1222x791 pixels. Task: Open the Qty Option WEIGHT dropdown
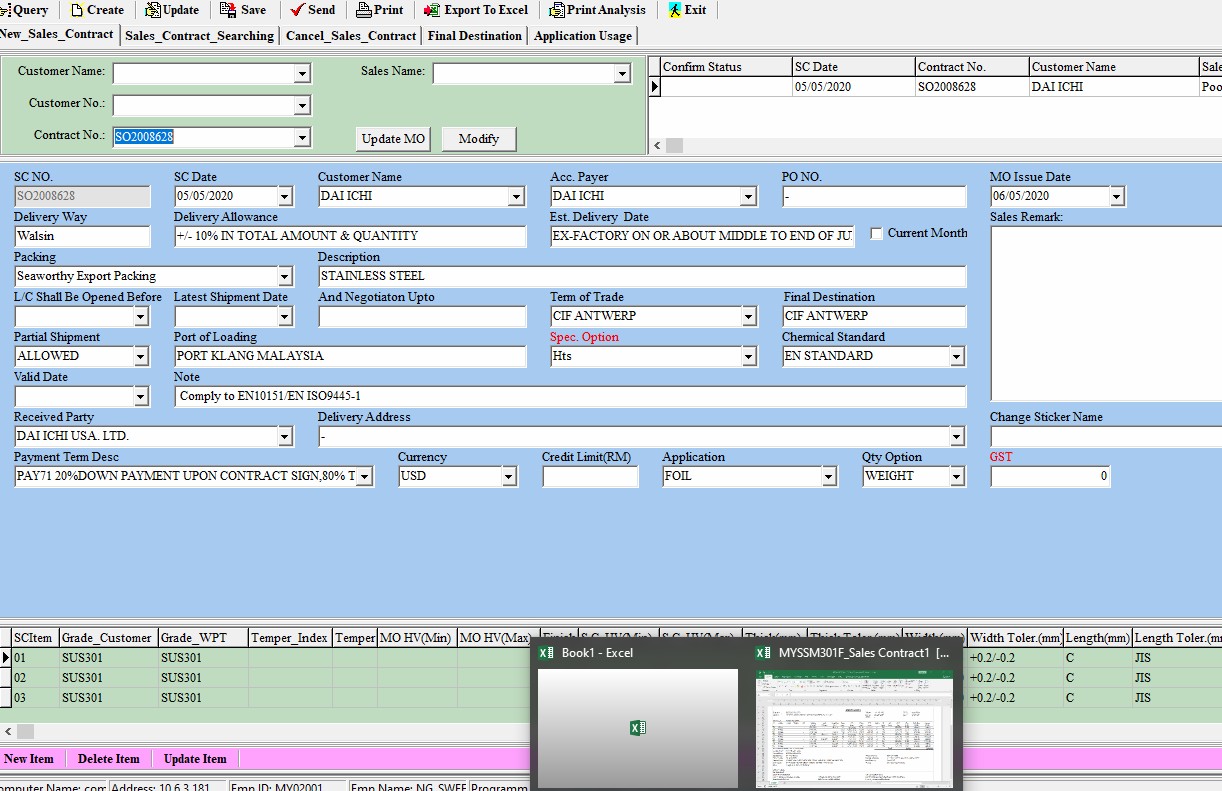(x=957, y=477)
